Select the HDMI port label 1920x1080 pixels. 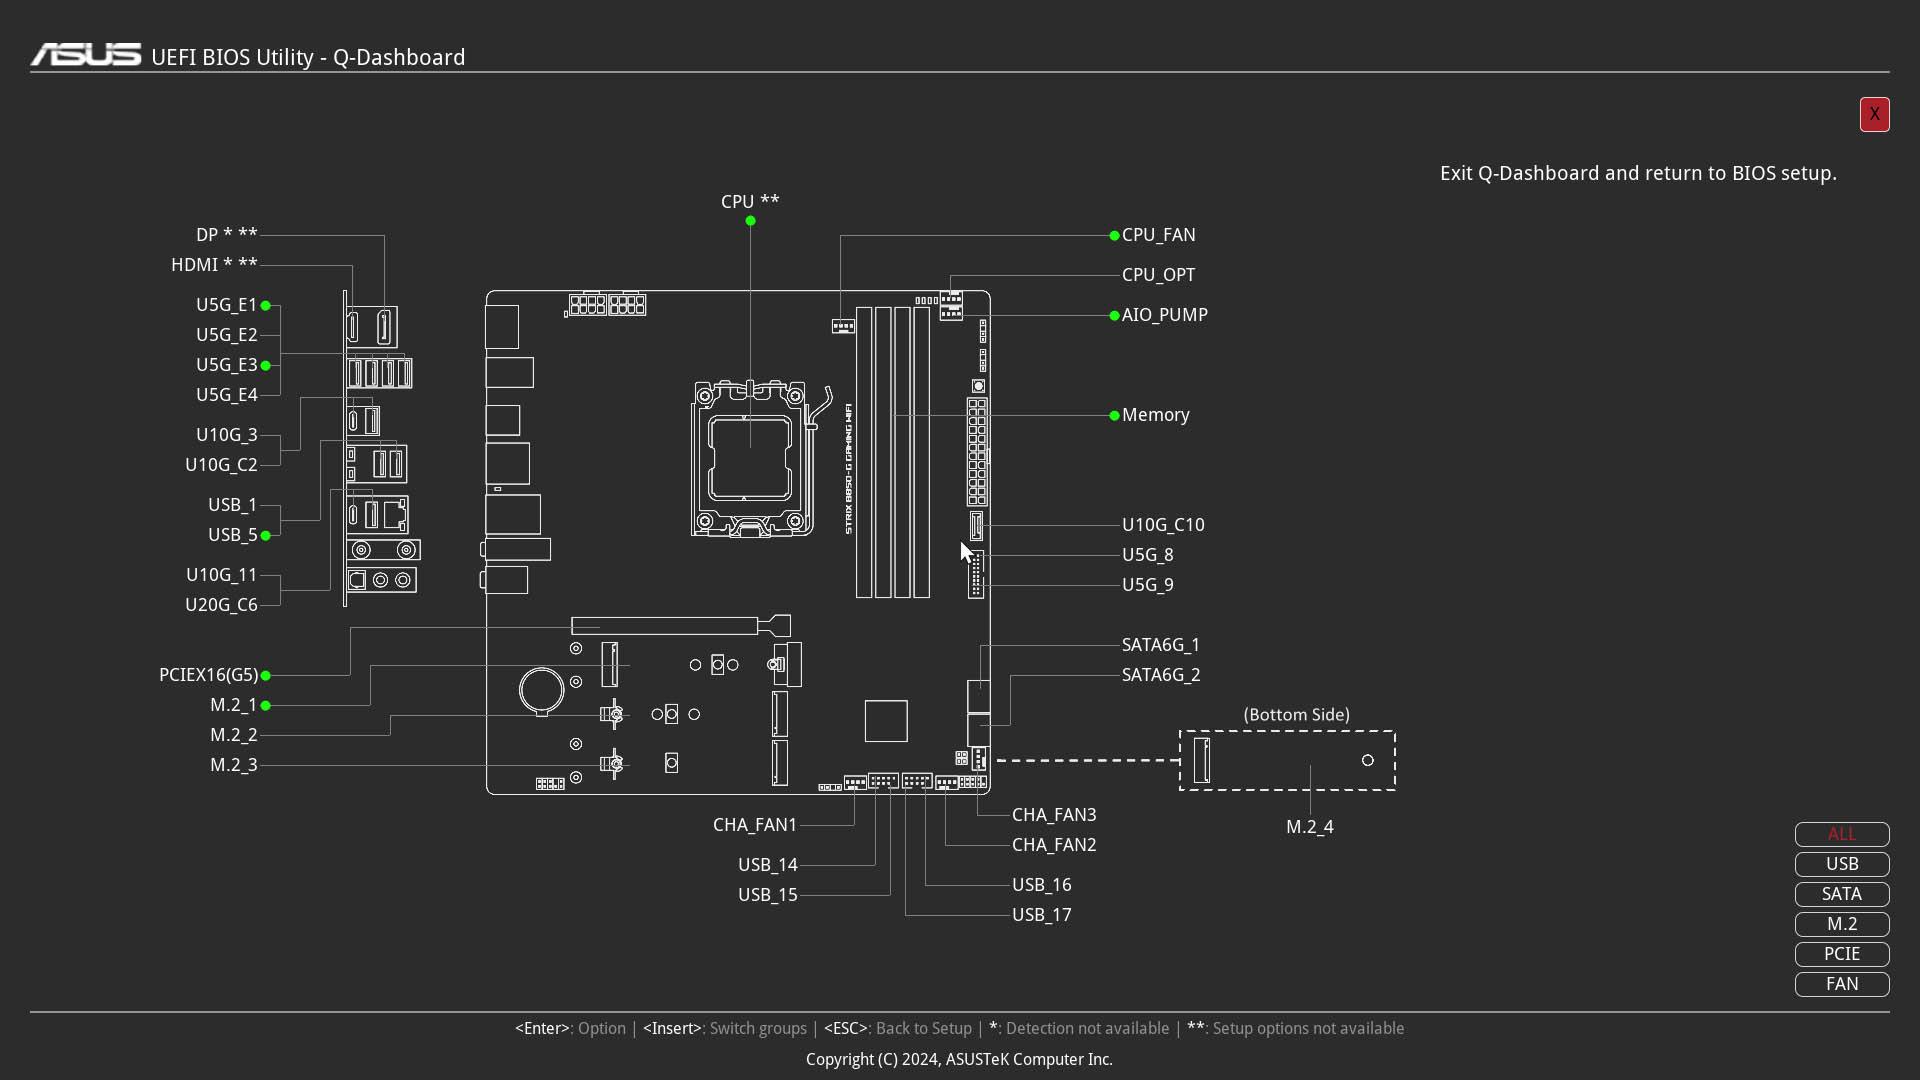coord(214,265)
